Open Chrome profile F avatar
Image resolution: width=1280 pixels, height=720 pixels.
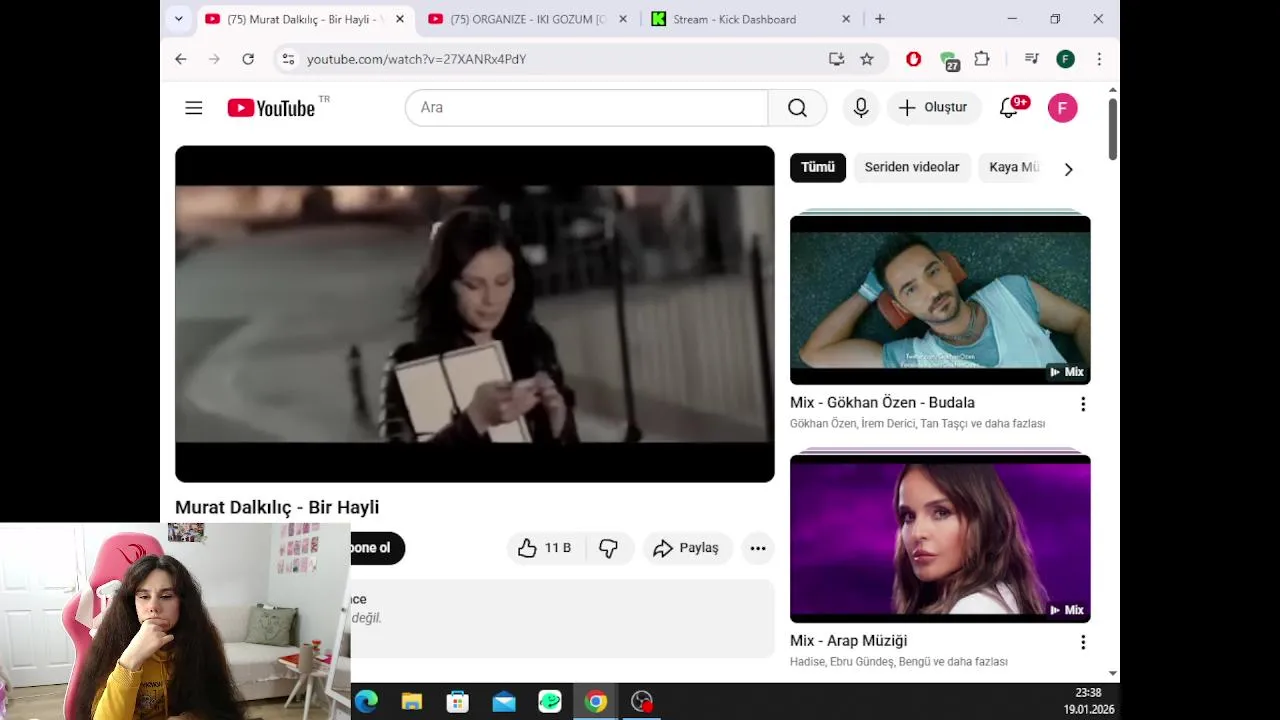coord(1066,59)
